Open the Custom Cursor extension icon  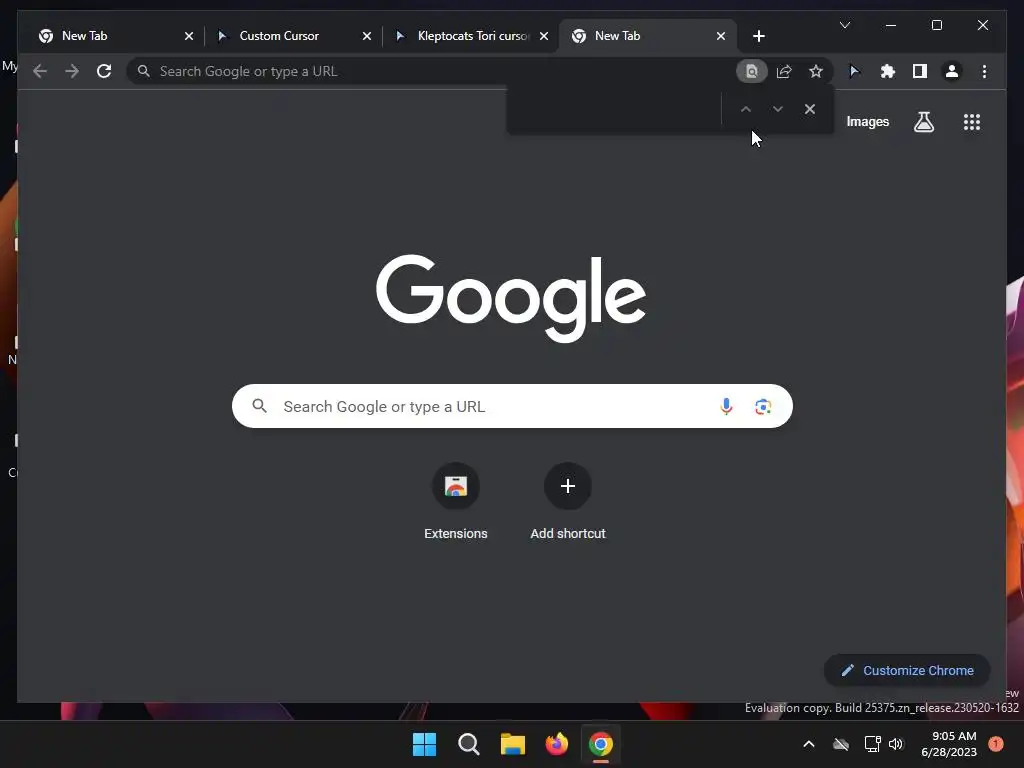point(854,71)
